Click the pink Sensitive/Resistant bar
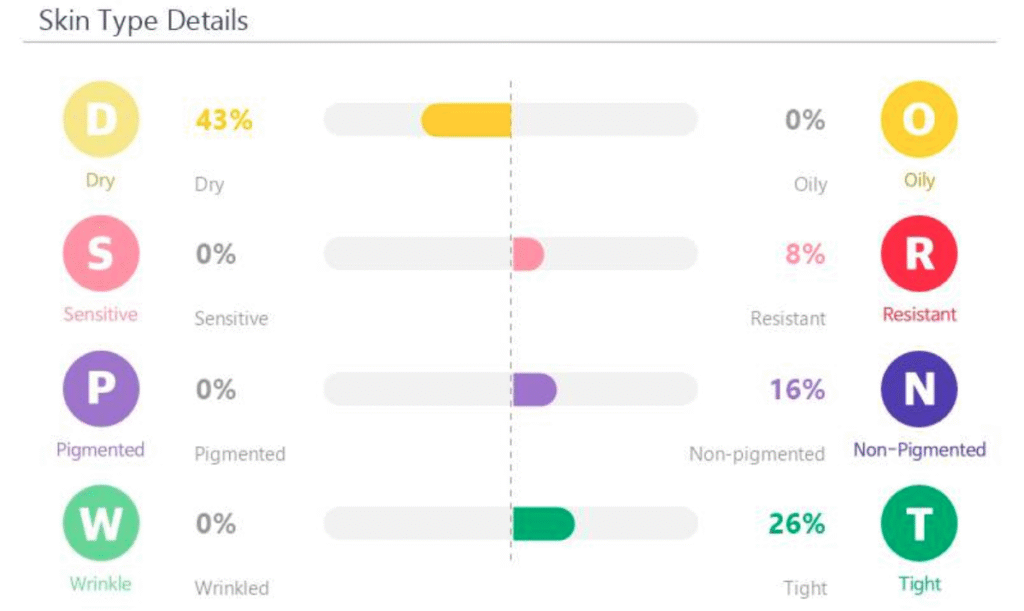Screen dimensions: 1024x611 click(x=527, y=254)
